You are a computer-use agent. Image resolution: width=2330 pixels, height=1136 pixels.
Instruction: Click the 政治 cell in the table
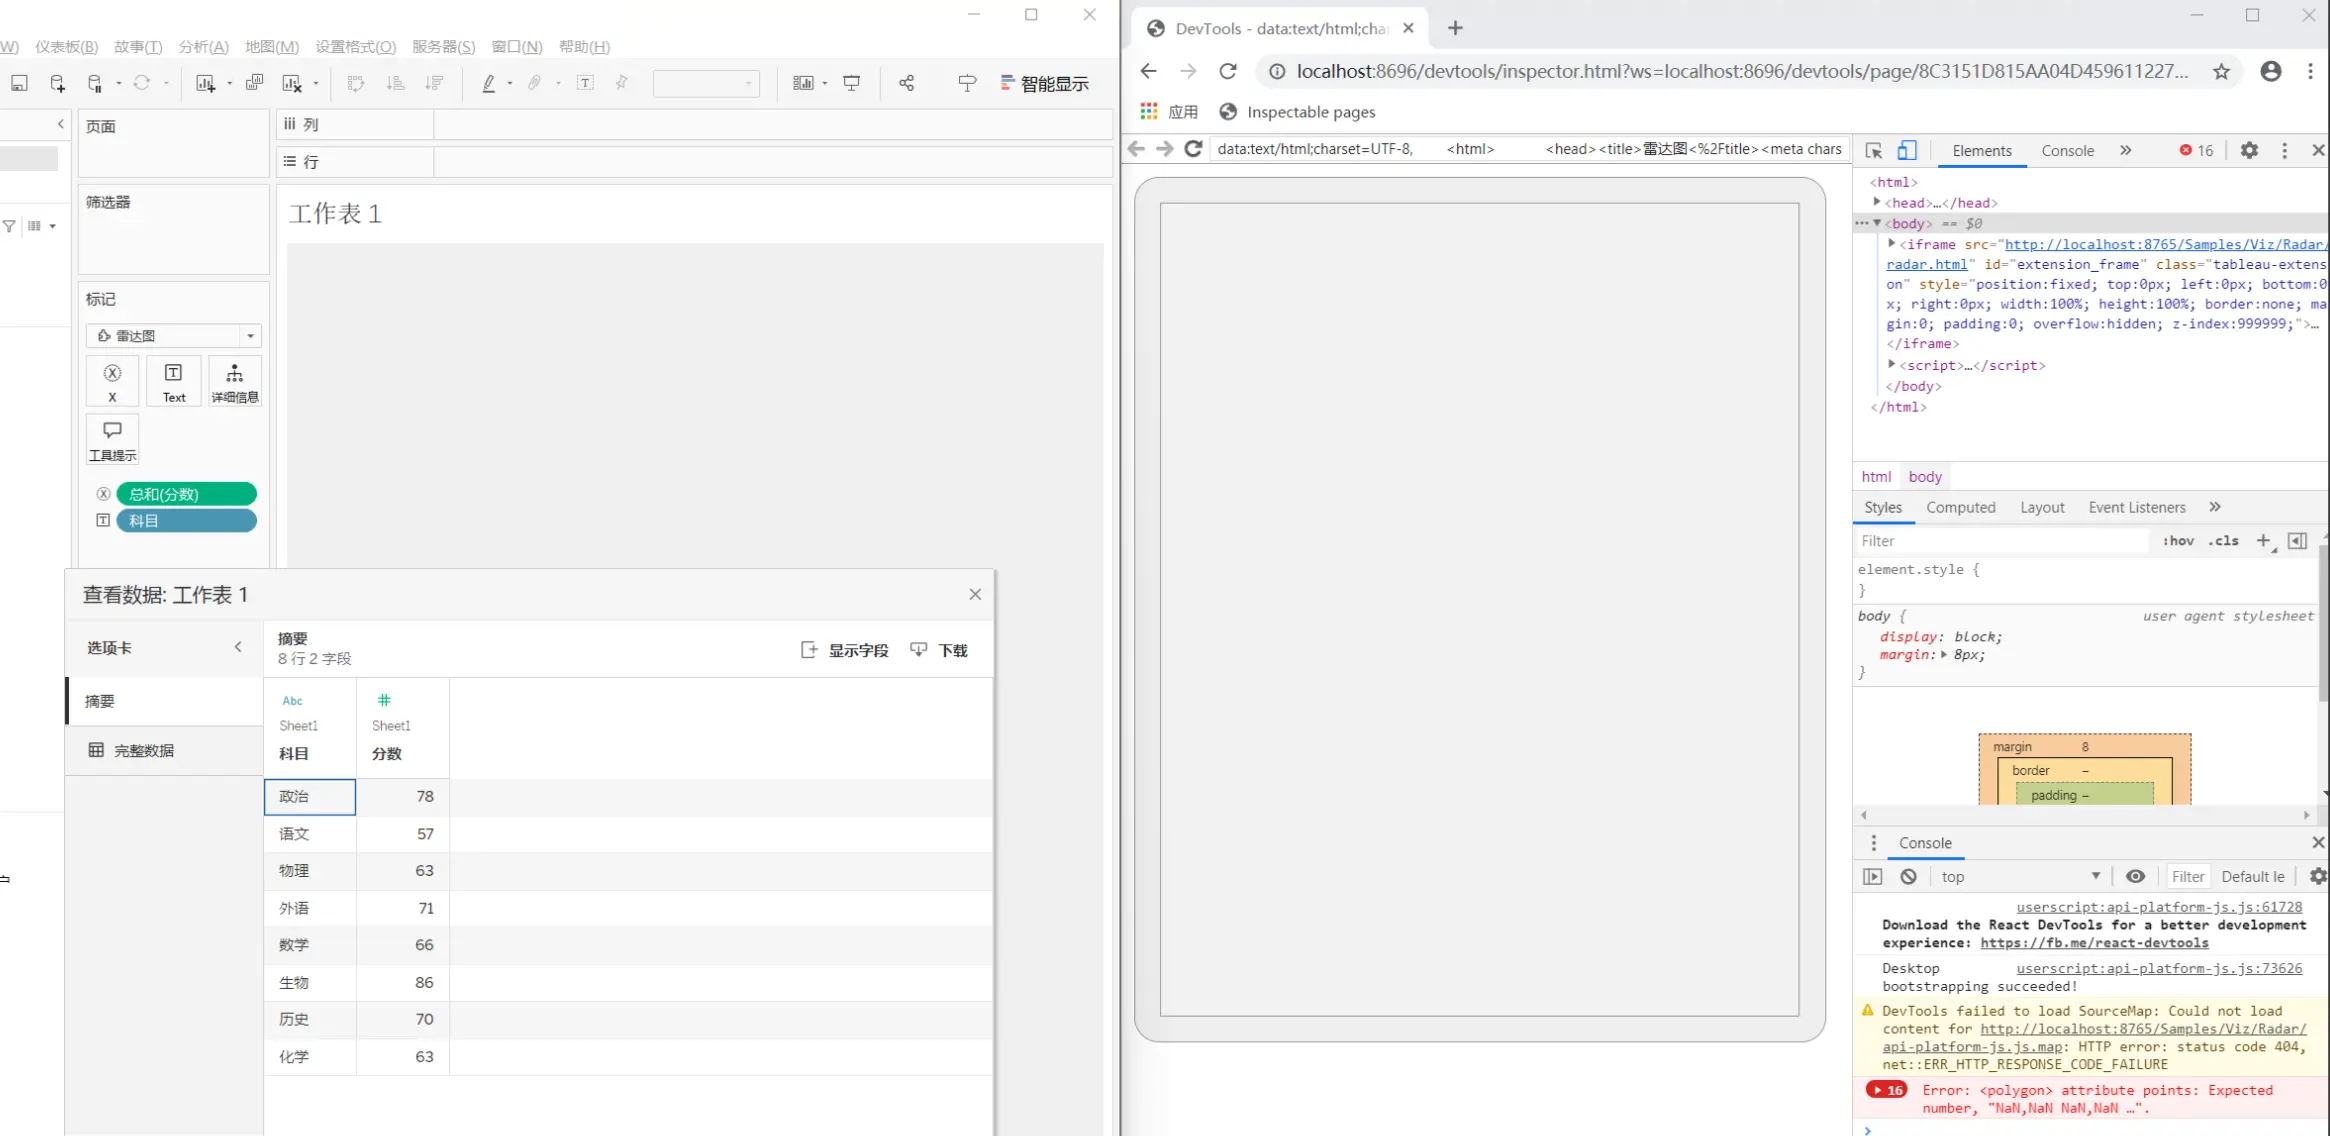click(x=310, y=797)
